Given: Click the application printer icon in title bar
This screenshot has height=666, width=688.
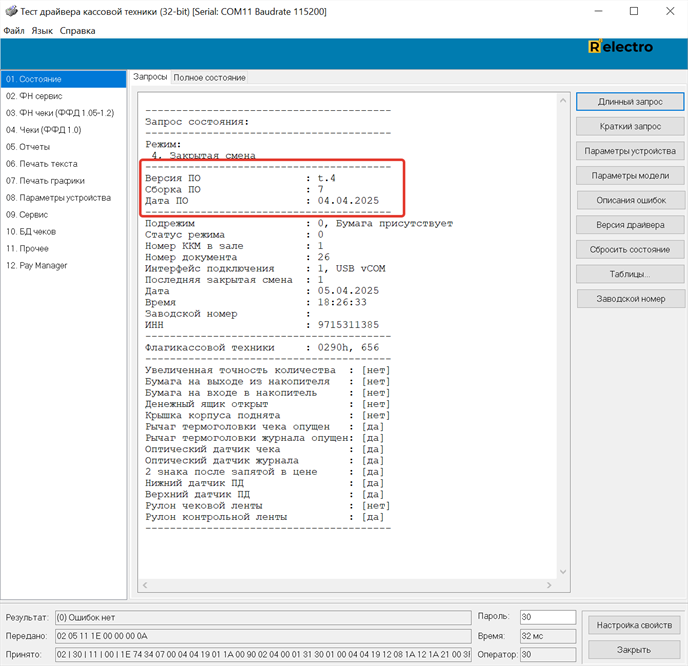Looking at the screenshot, I should point(11,11).
